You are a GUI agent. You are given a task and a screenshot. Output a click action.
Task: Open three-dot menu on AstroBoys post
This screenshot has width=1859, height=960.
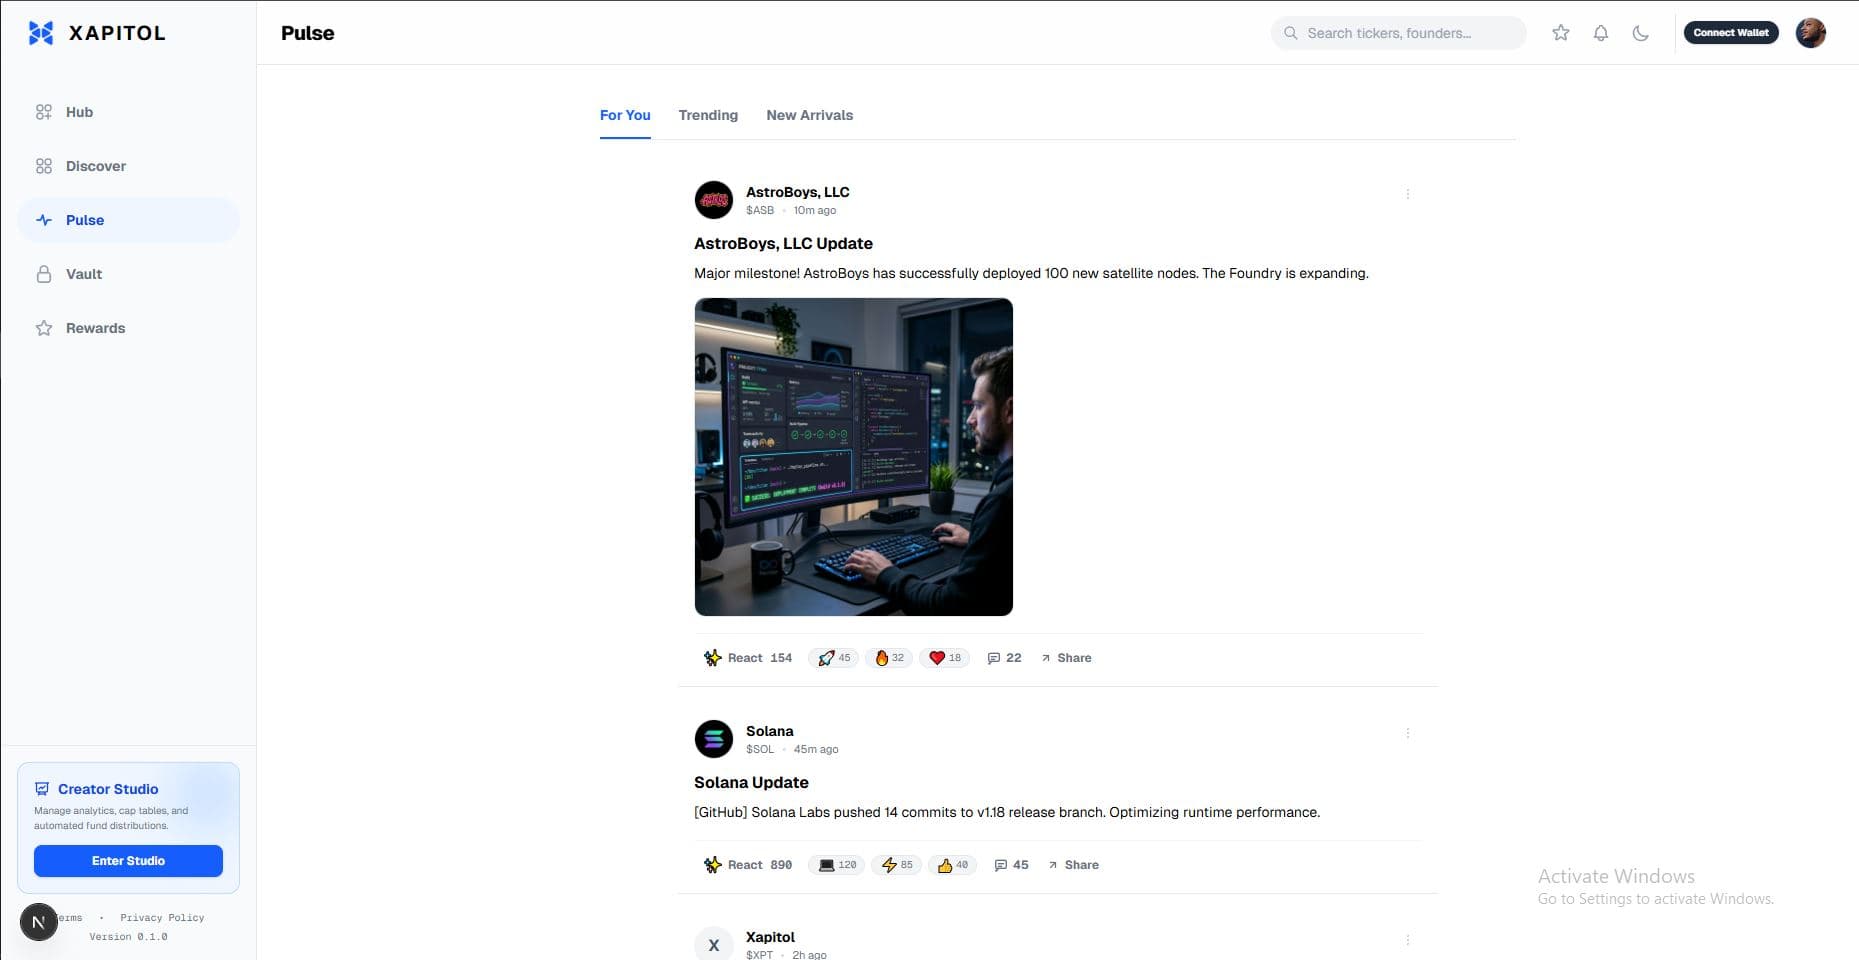pyautogui.click(x=1407, y=194)
